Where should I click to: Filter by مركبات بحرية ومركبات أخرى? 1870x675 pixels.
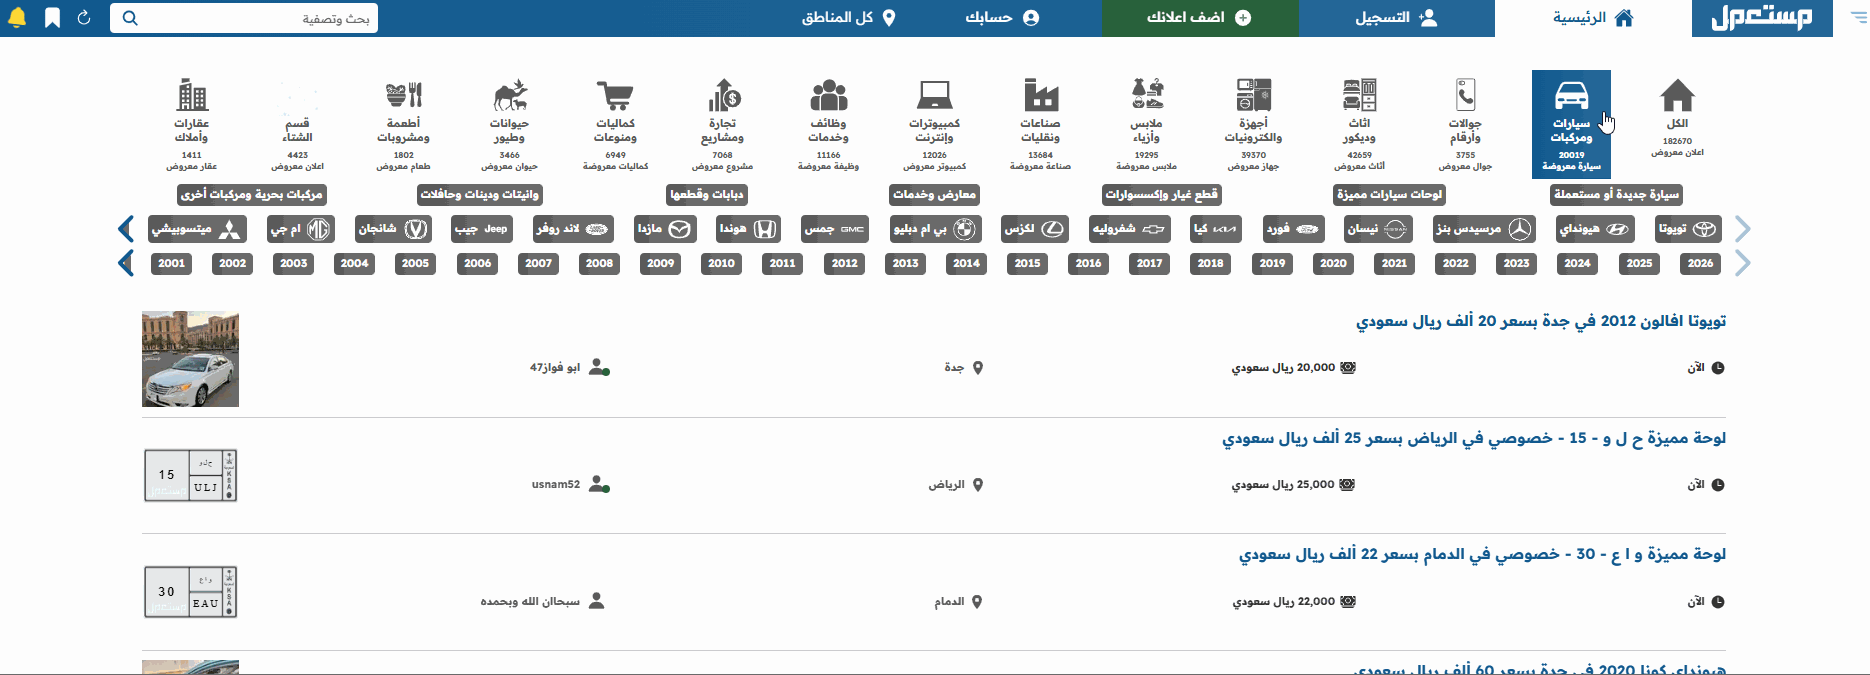click(x=252, y=195)
